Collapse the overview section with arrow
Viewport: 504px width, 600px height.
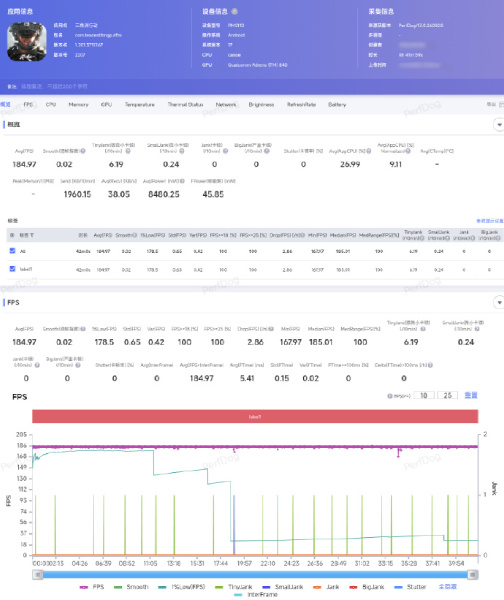(x=499, y=125)
